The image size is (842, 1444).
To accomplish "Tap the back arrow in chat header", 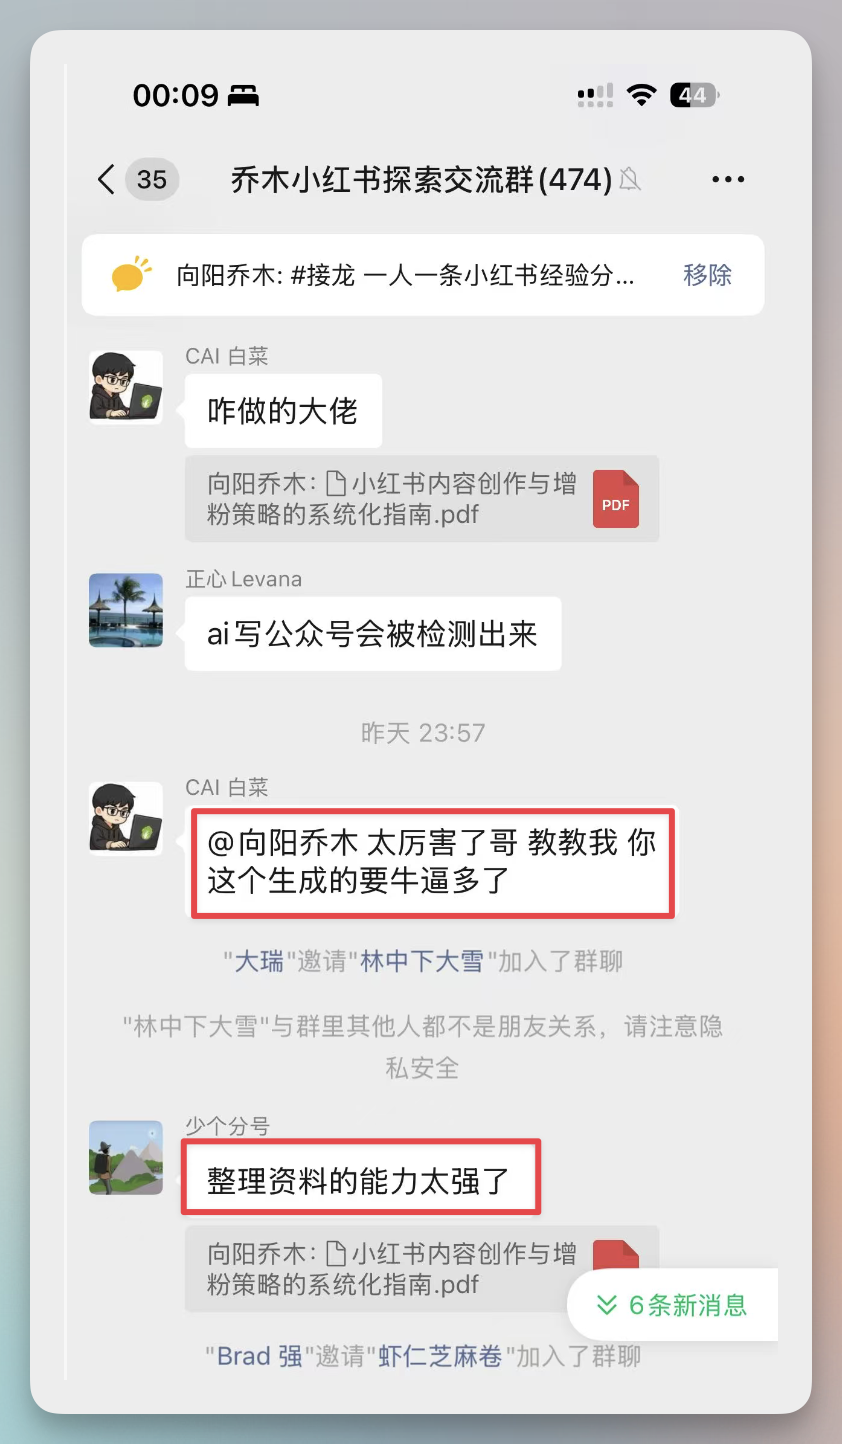I will click(x=106, y=179).
